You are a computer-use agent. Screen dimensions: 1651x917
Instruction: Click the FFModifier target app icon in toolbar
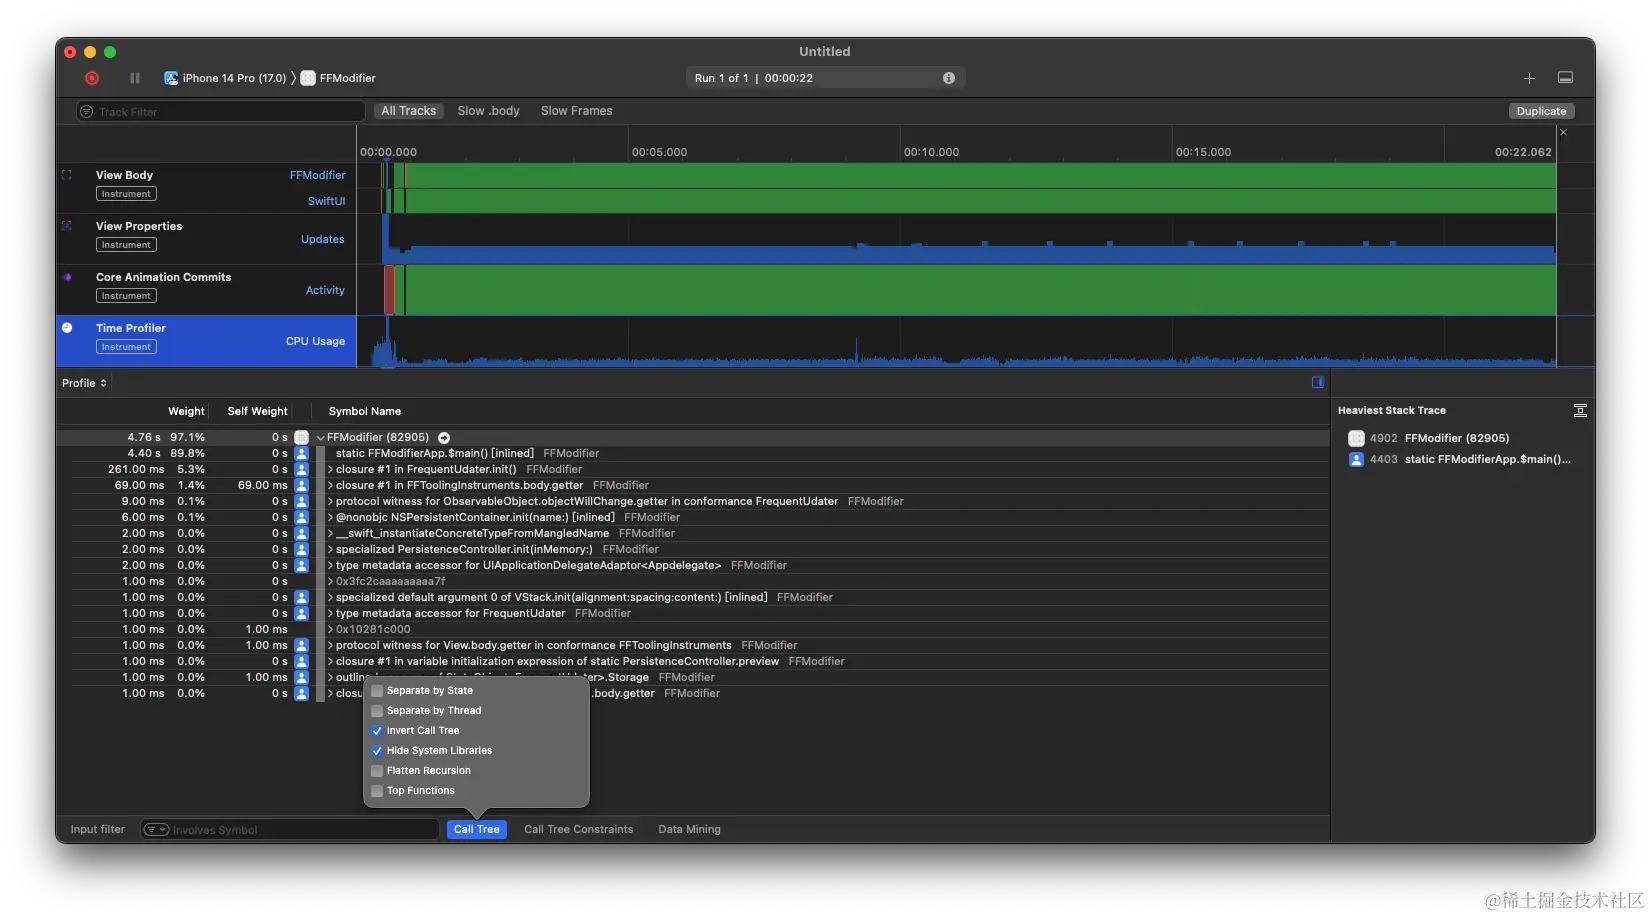pos(308,78)
